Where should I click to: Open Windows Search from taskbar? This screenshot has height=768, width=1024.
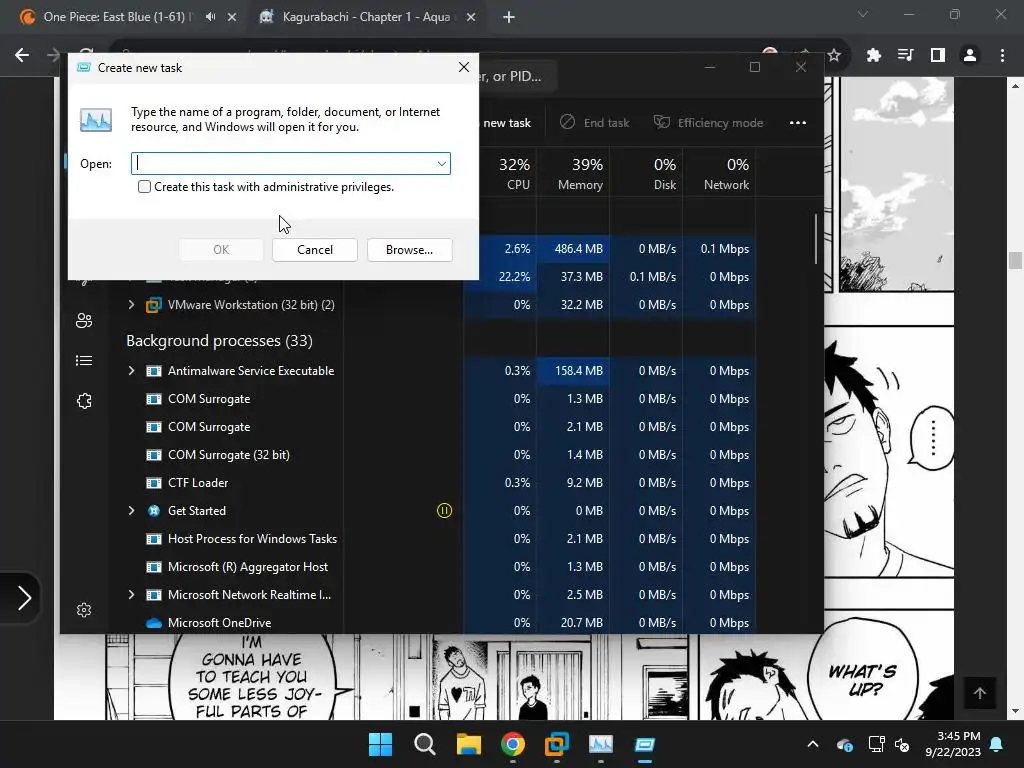tap(424, 744)
